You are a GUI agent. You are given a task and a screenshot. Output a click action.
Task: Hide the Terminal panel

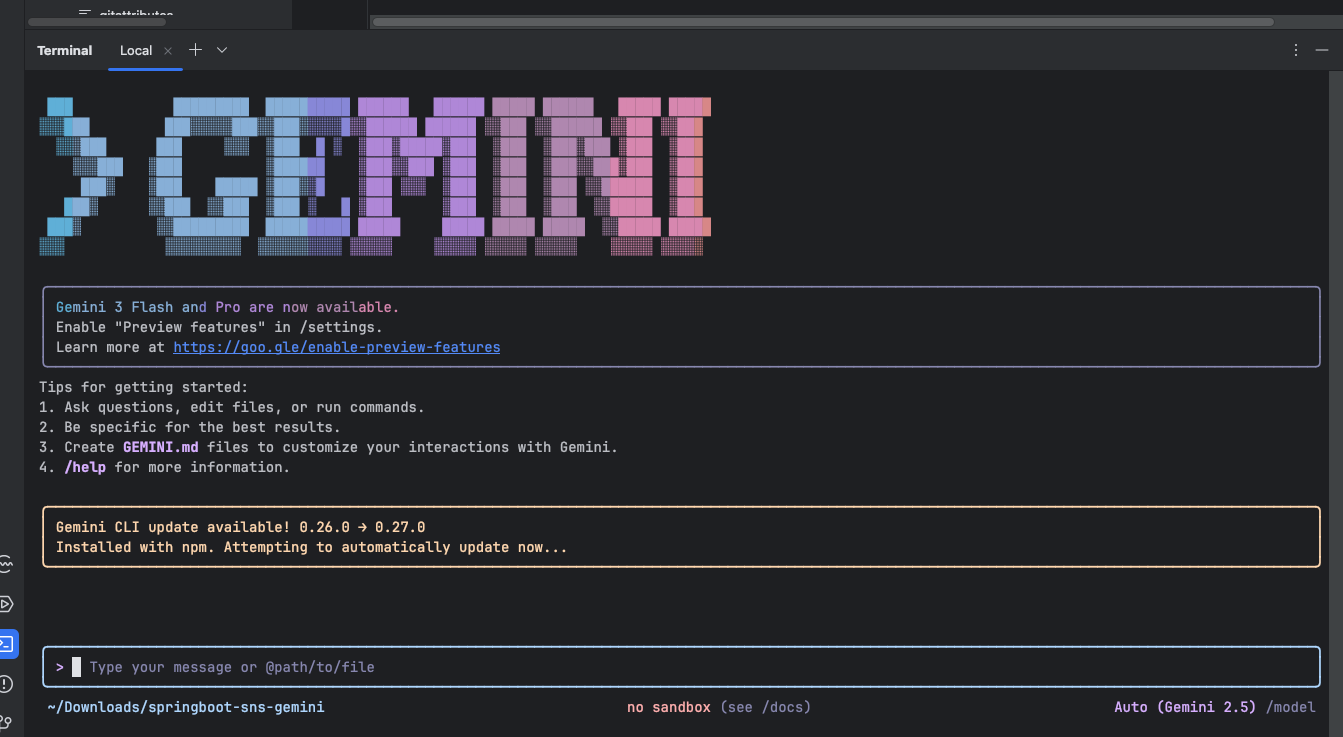pos(1322,50)
